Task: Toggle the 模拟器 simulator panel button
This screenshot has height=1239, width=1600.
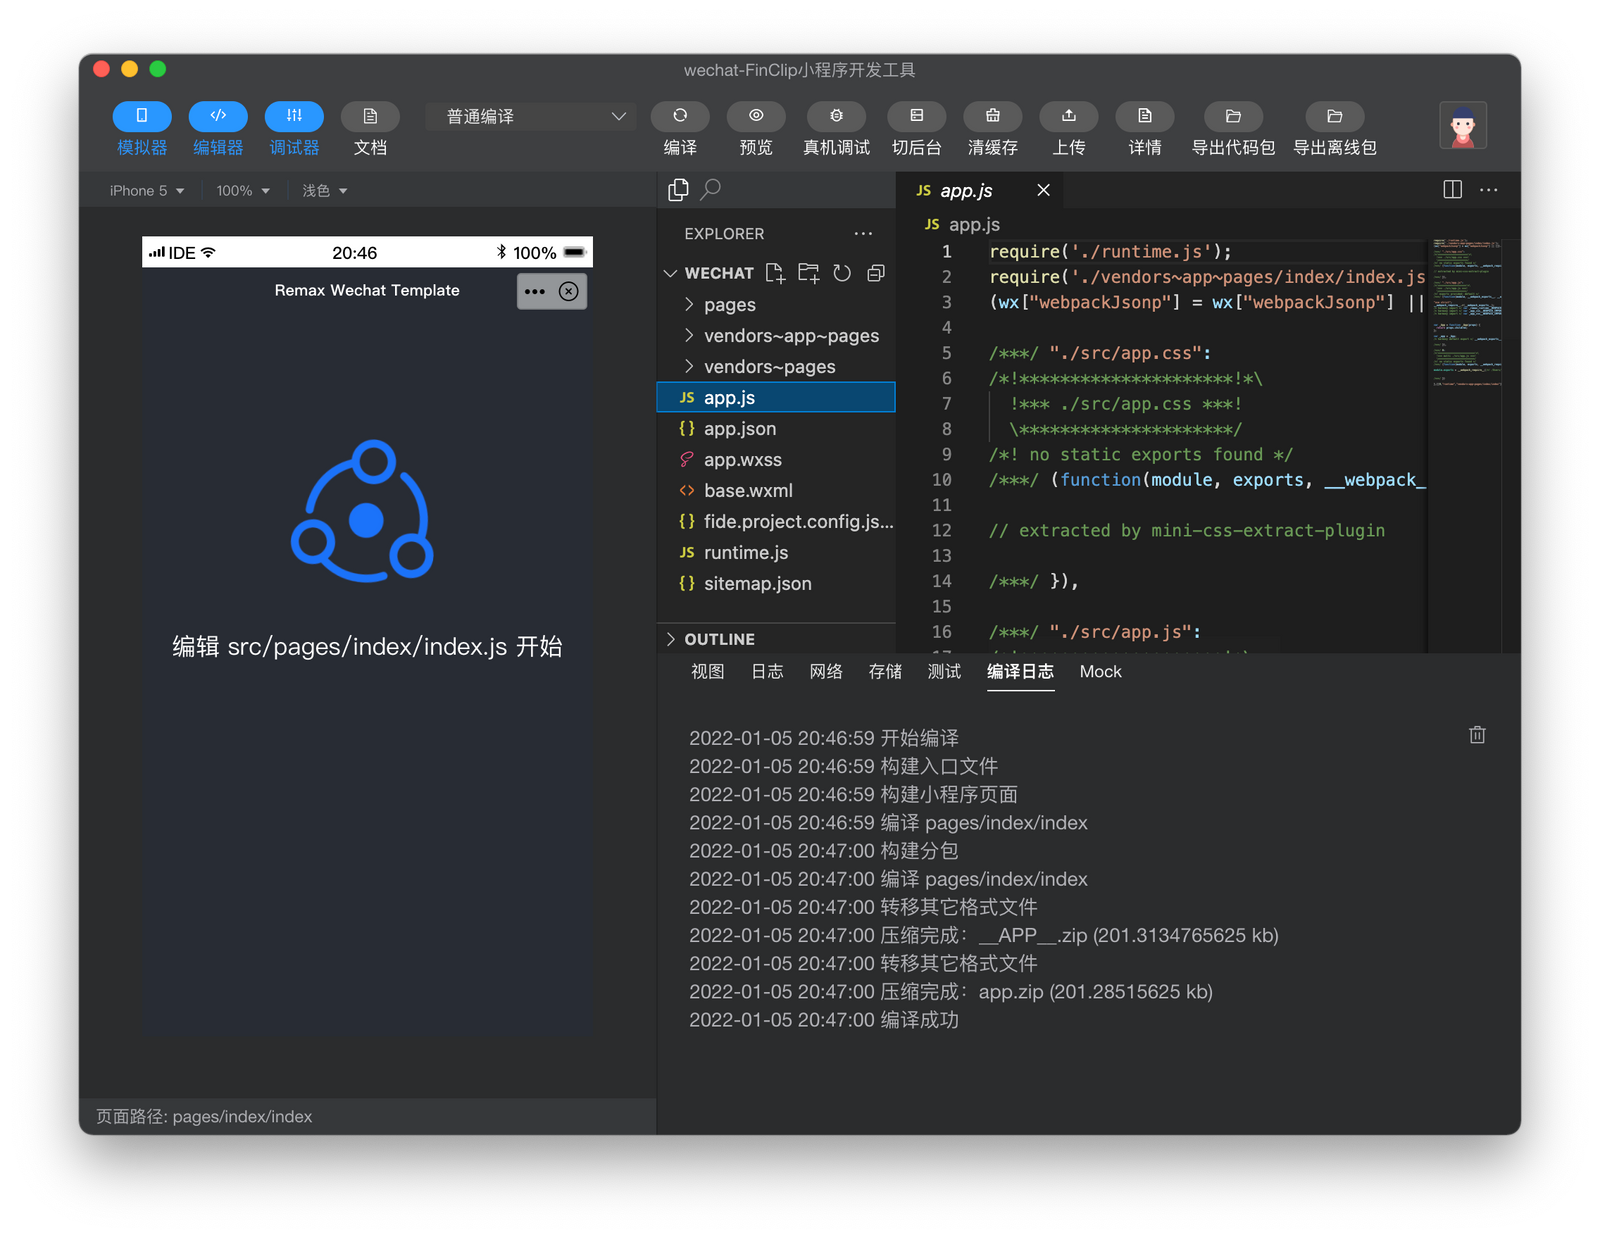Action: click(142, 116)
